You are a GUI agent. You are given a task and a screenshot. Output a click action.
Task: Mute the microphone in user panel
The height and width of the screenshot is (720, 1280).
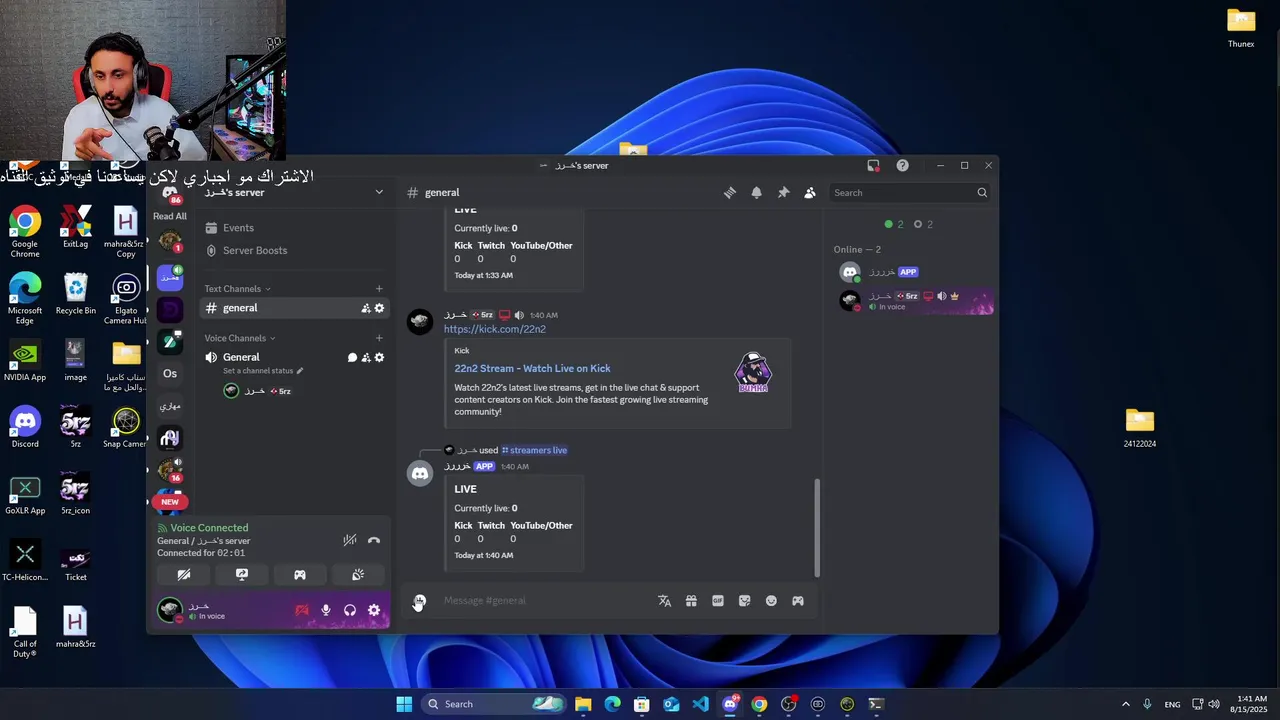(x=326, y=610)
